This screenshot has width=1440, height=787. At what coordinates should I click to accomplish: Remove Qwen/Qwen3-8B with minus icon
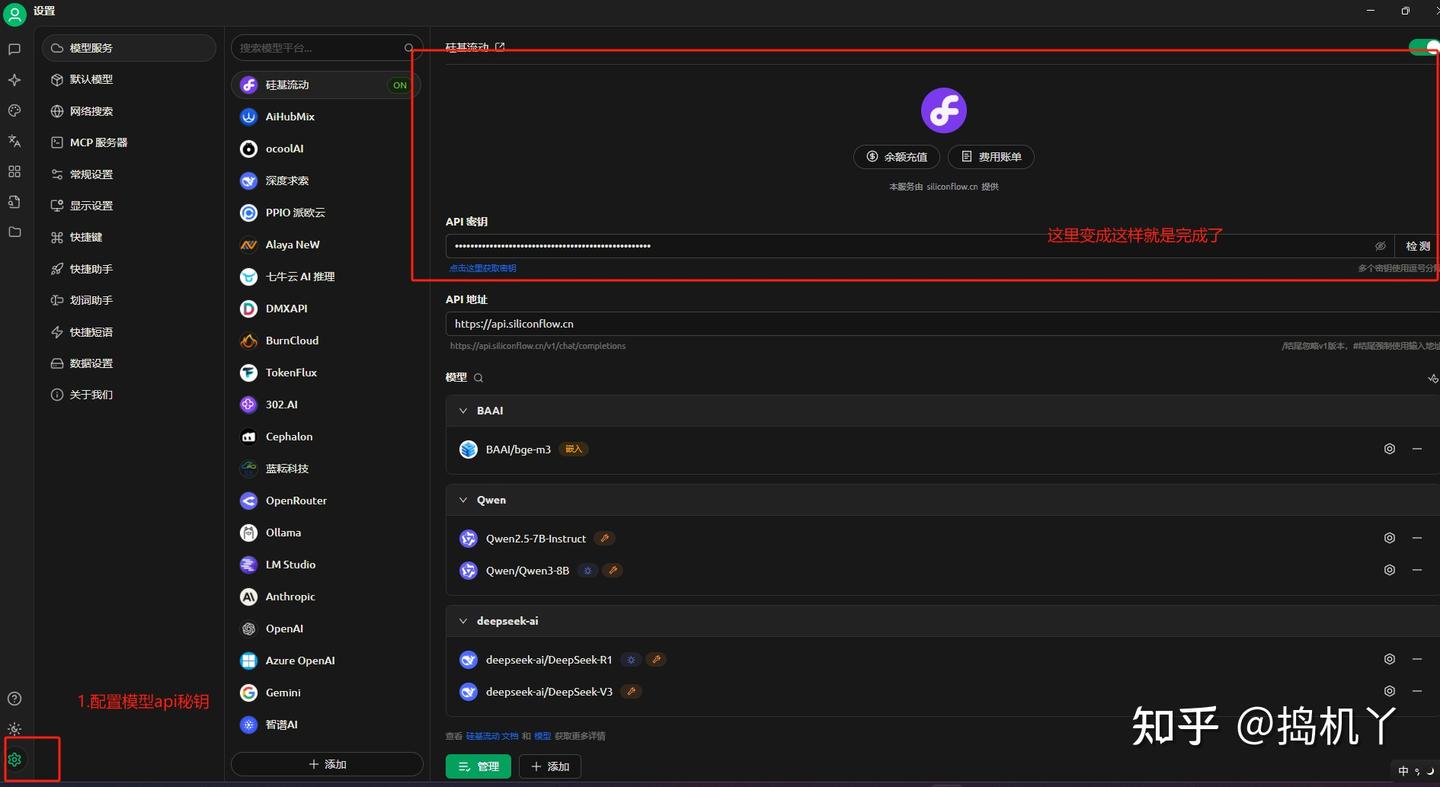[x=1417, y=570]
